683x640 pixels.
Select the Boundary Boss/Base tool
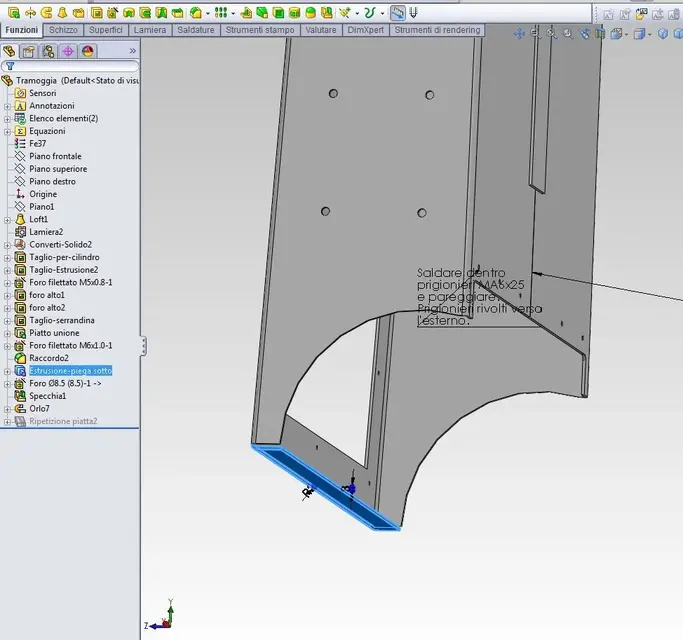pyautogui.click(x=78, y=13)
